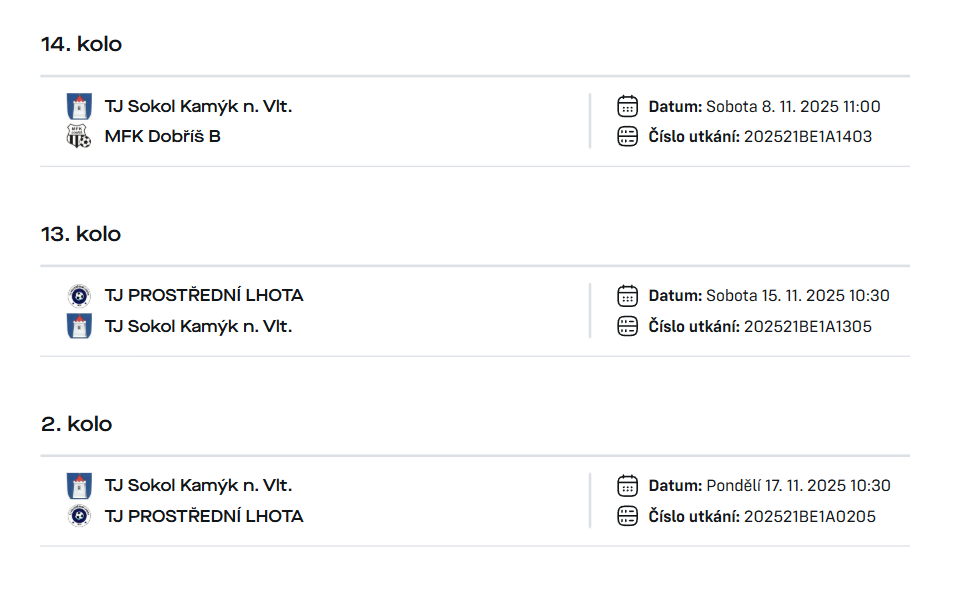Select the 13. kolo heading
Image resolution: width=955 pixels, height=601 pixels.
[x=81, y=234]
